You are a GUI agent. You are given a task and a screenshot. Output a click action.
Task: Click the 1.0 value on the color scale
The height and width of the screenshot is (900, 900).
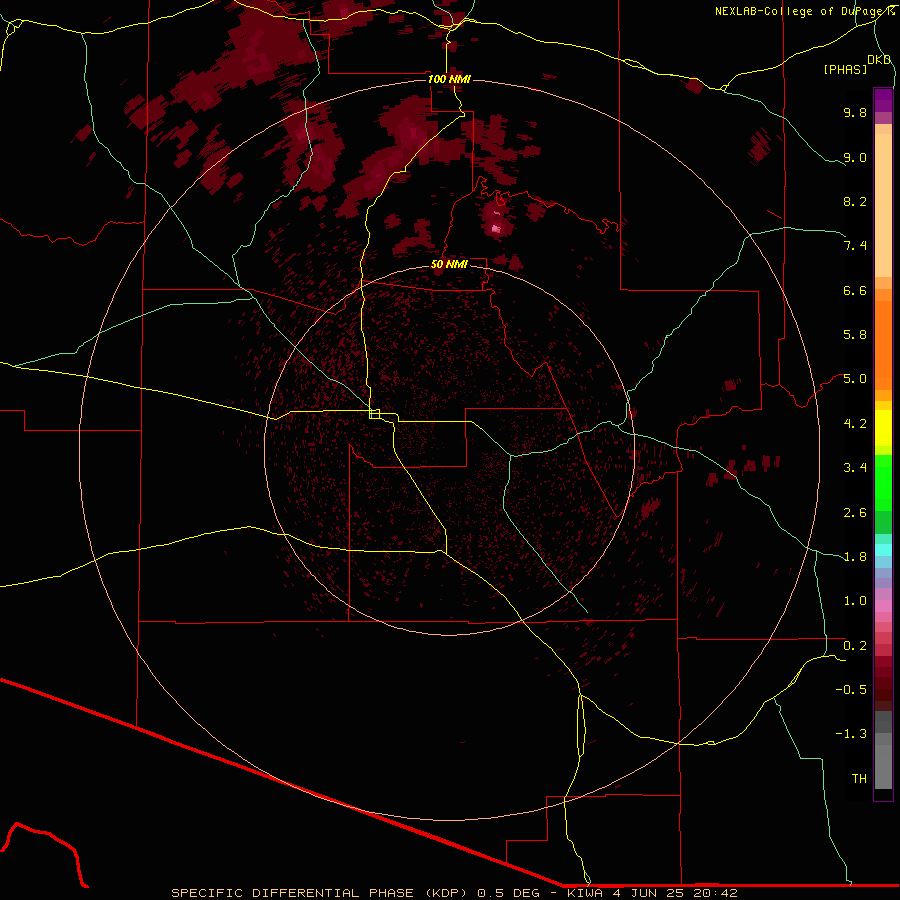pos(855,601)
